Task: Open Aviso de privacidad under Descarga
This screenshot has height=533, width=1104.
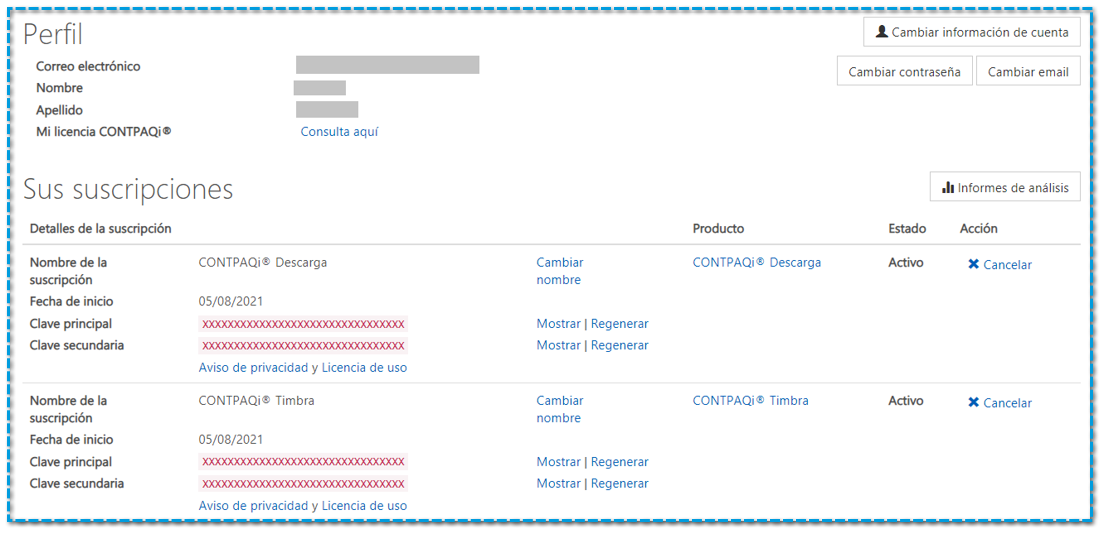Action: click(253, 367)
